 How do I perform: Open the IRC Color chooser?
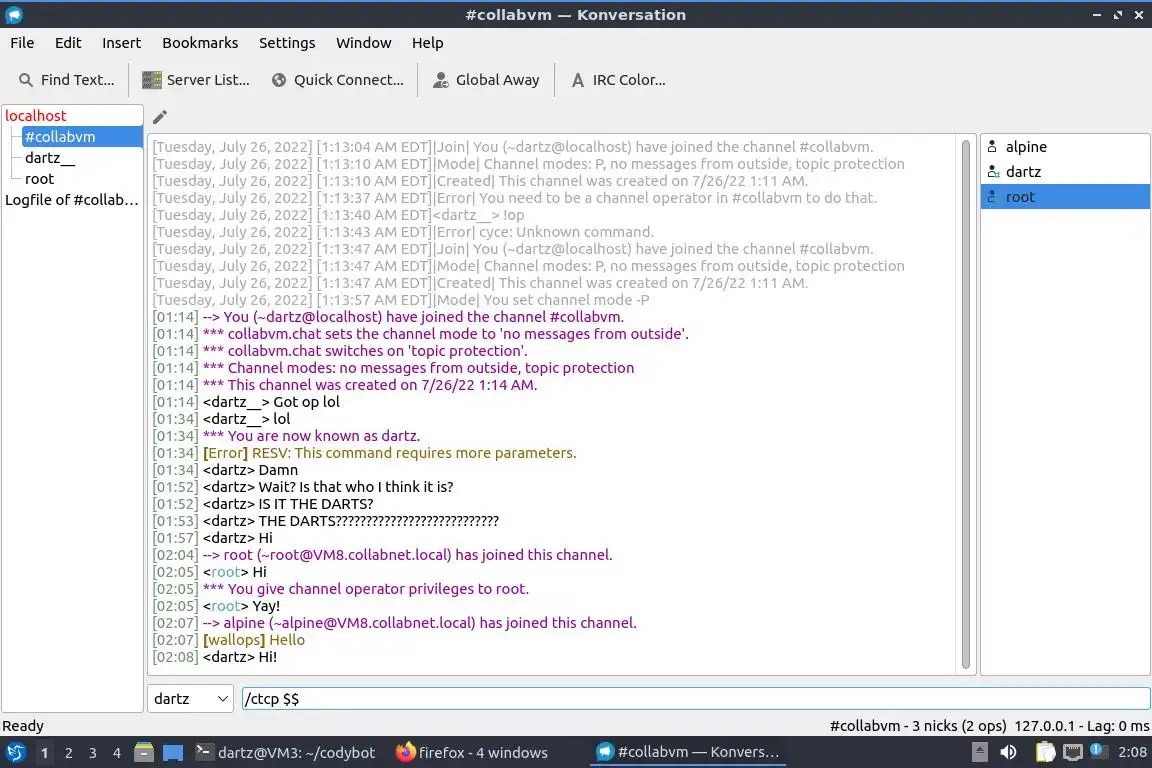(618, 80)
